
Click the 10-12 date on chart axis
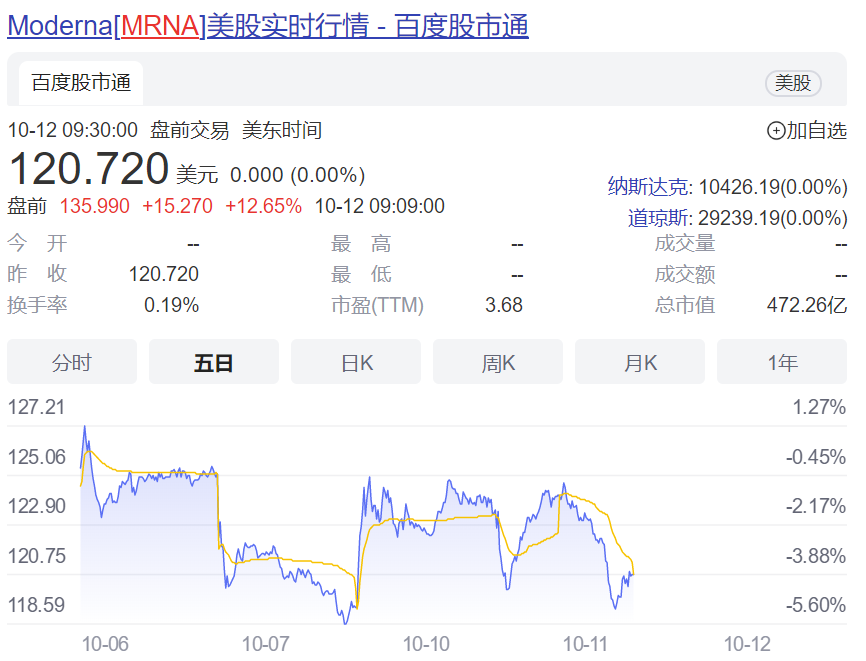tap(747, 643)
